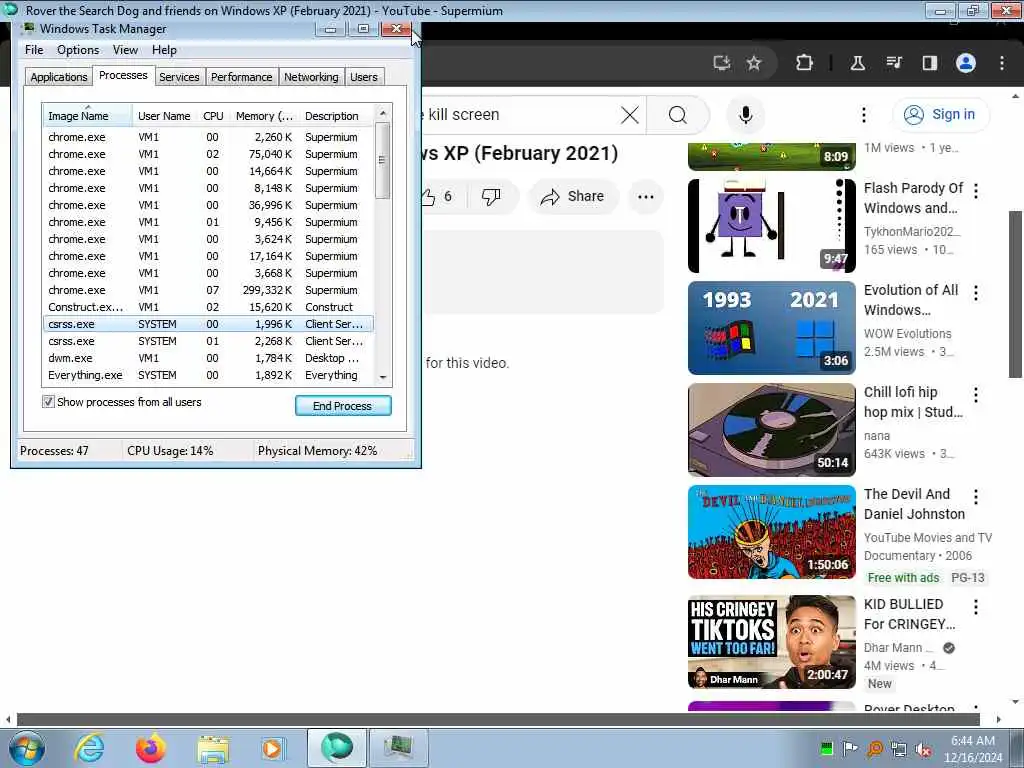The image size is (1024, 768).
Task: Switch to the Services tab
Action: point(179,77)
